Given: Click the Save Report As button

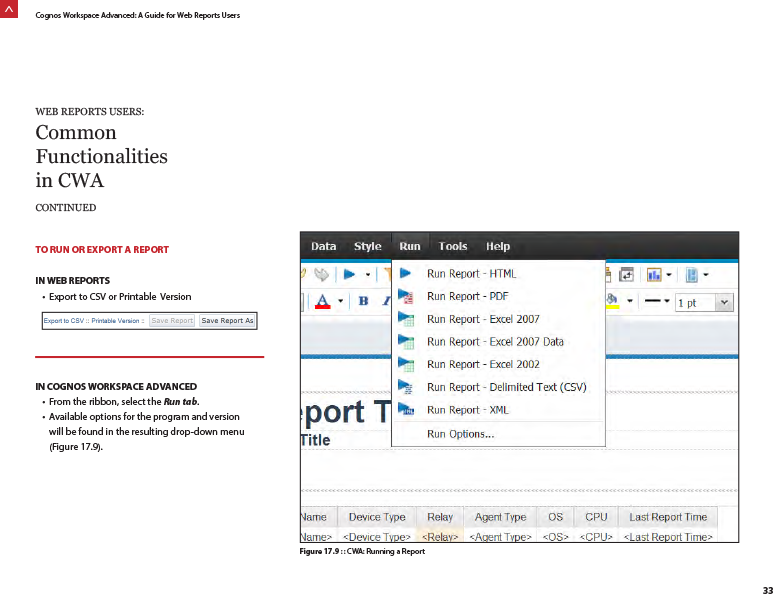Looking at the screenshot, I should [x=227, y=320].
